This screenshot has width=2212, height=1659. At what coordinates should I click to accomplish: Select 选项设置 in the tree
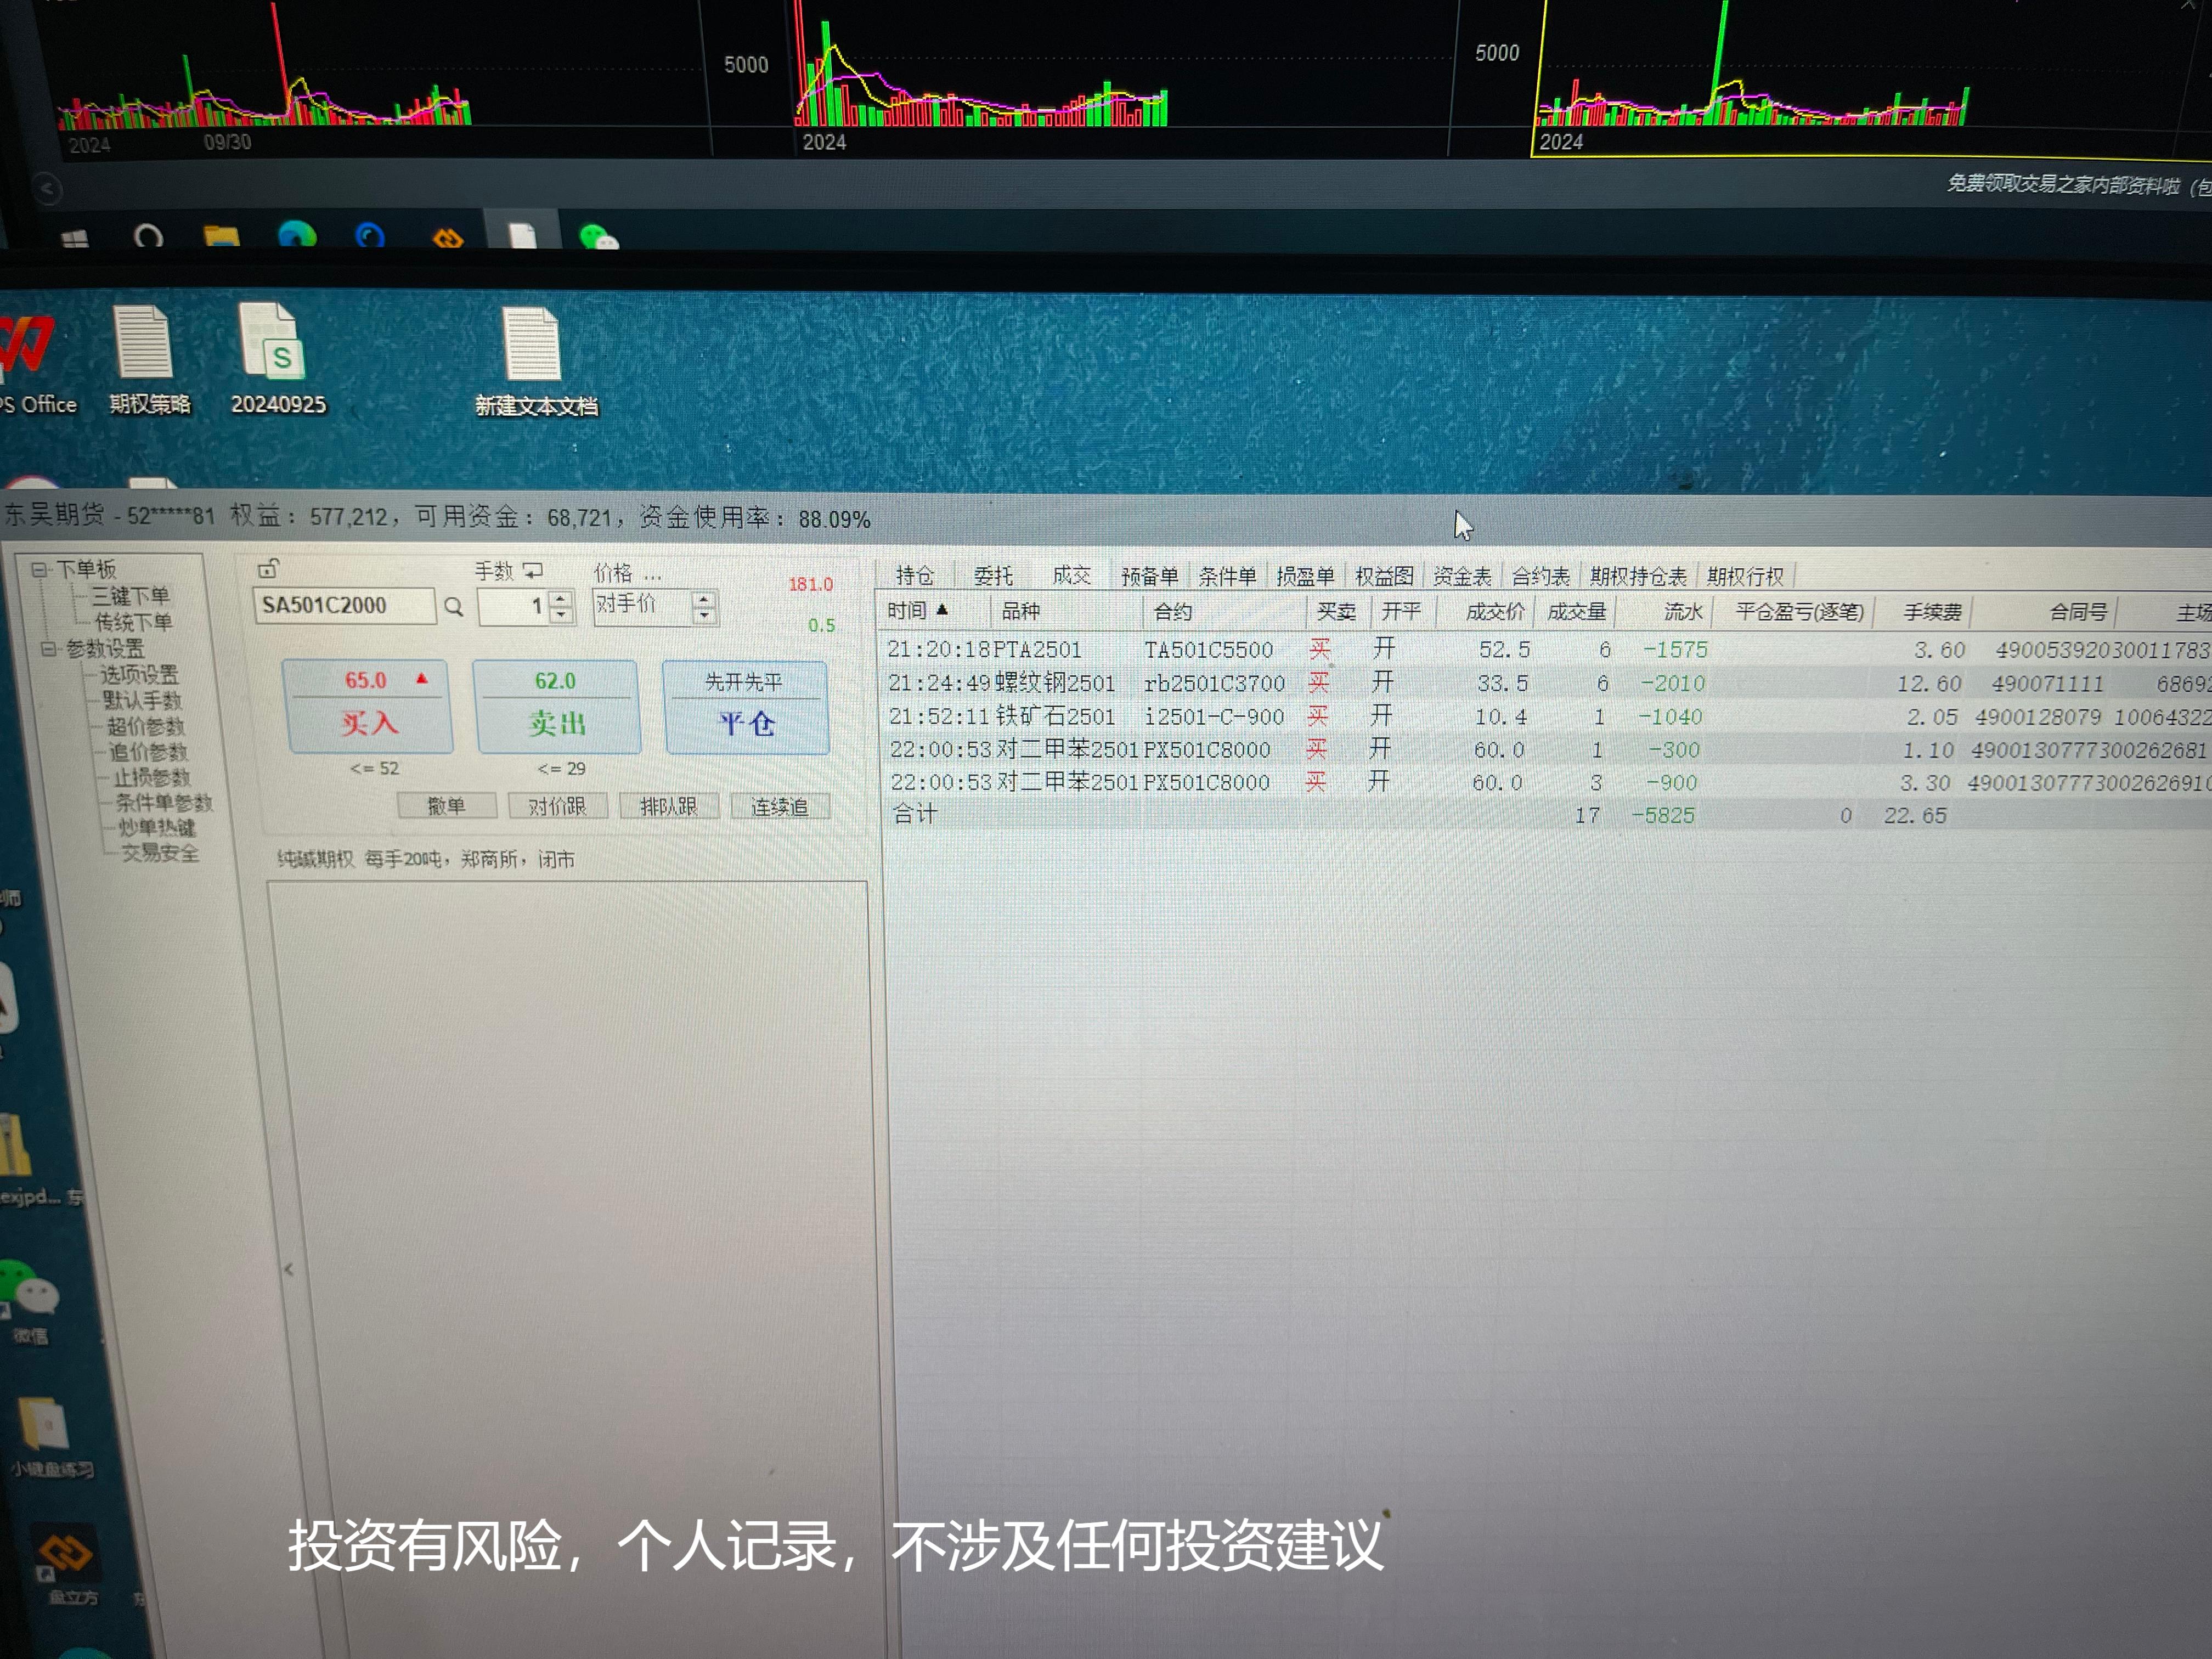[139, 674]
